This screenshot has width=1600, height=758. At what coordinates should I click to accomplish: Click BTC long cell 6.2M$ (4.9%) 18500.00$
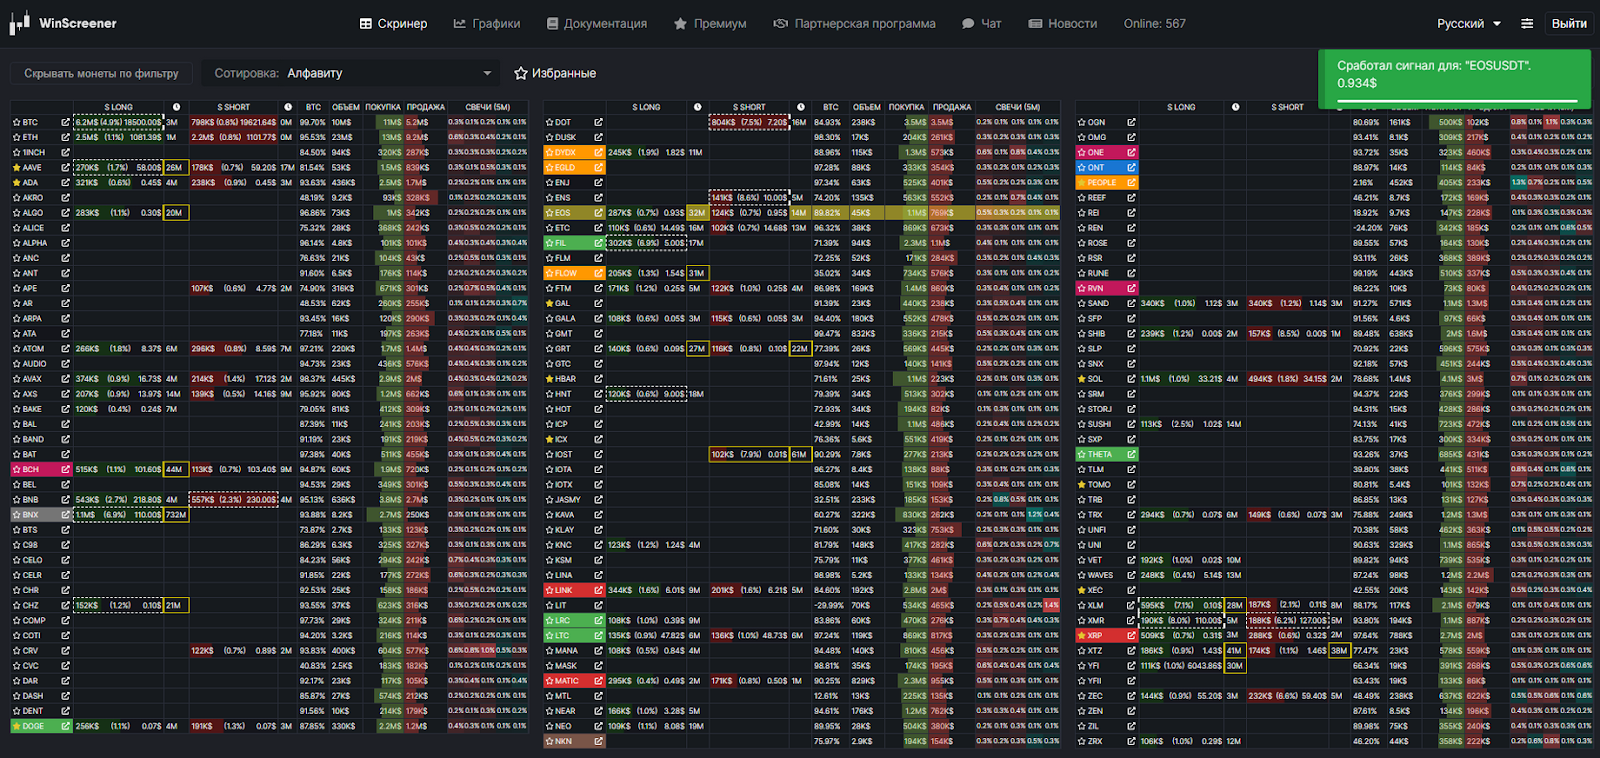[x=118, y=123]
